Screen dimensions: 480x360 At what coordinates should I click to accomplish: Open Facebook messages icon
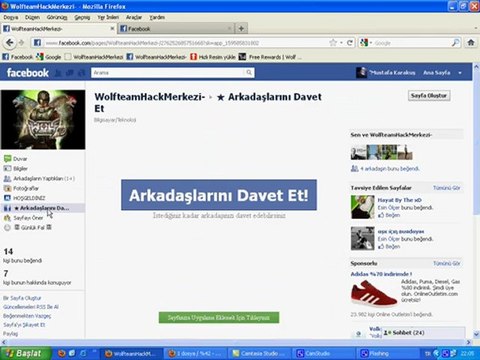[x=70, y=73]
